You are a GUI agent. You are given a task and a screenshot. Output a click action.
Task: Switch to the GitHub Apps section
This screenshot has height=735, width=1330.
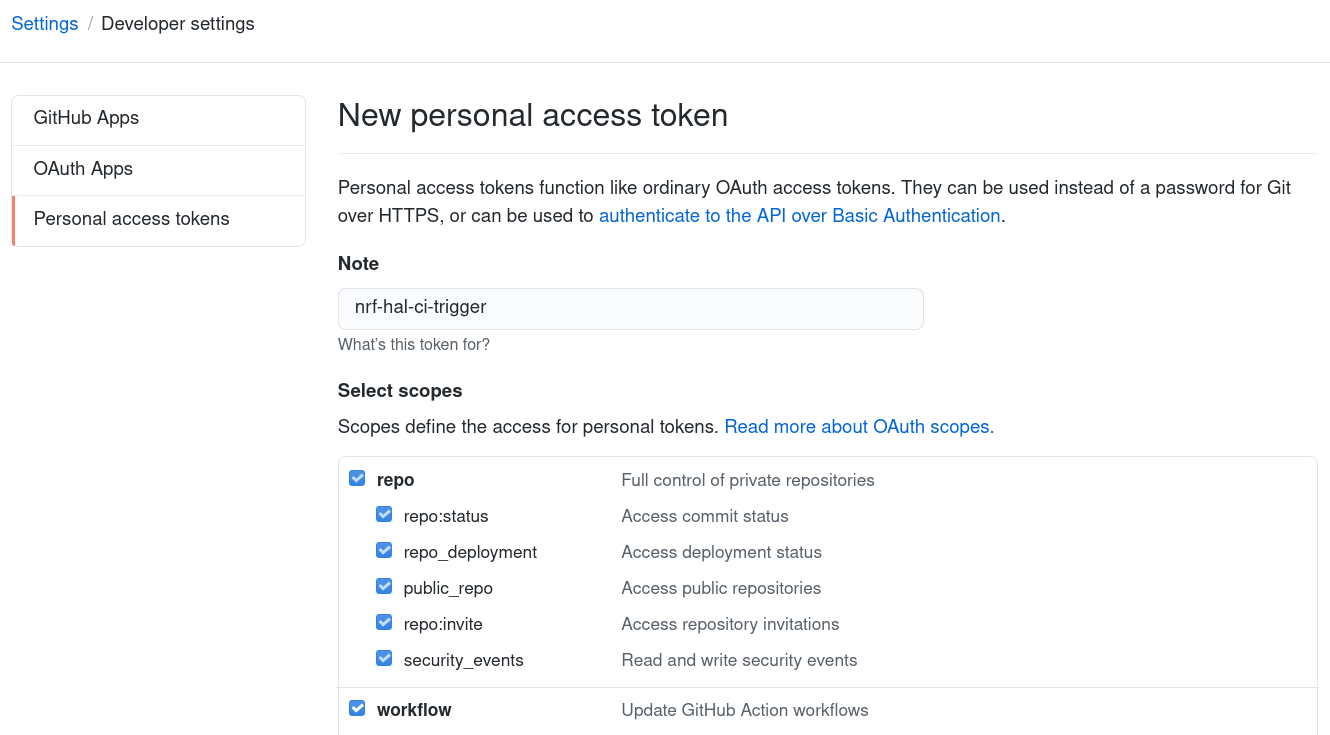[x=86, y=118]
